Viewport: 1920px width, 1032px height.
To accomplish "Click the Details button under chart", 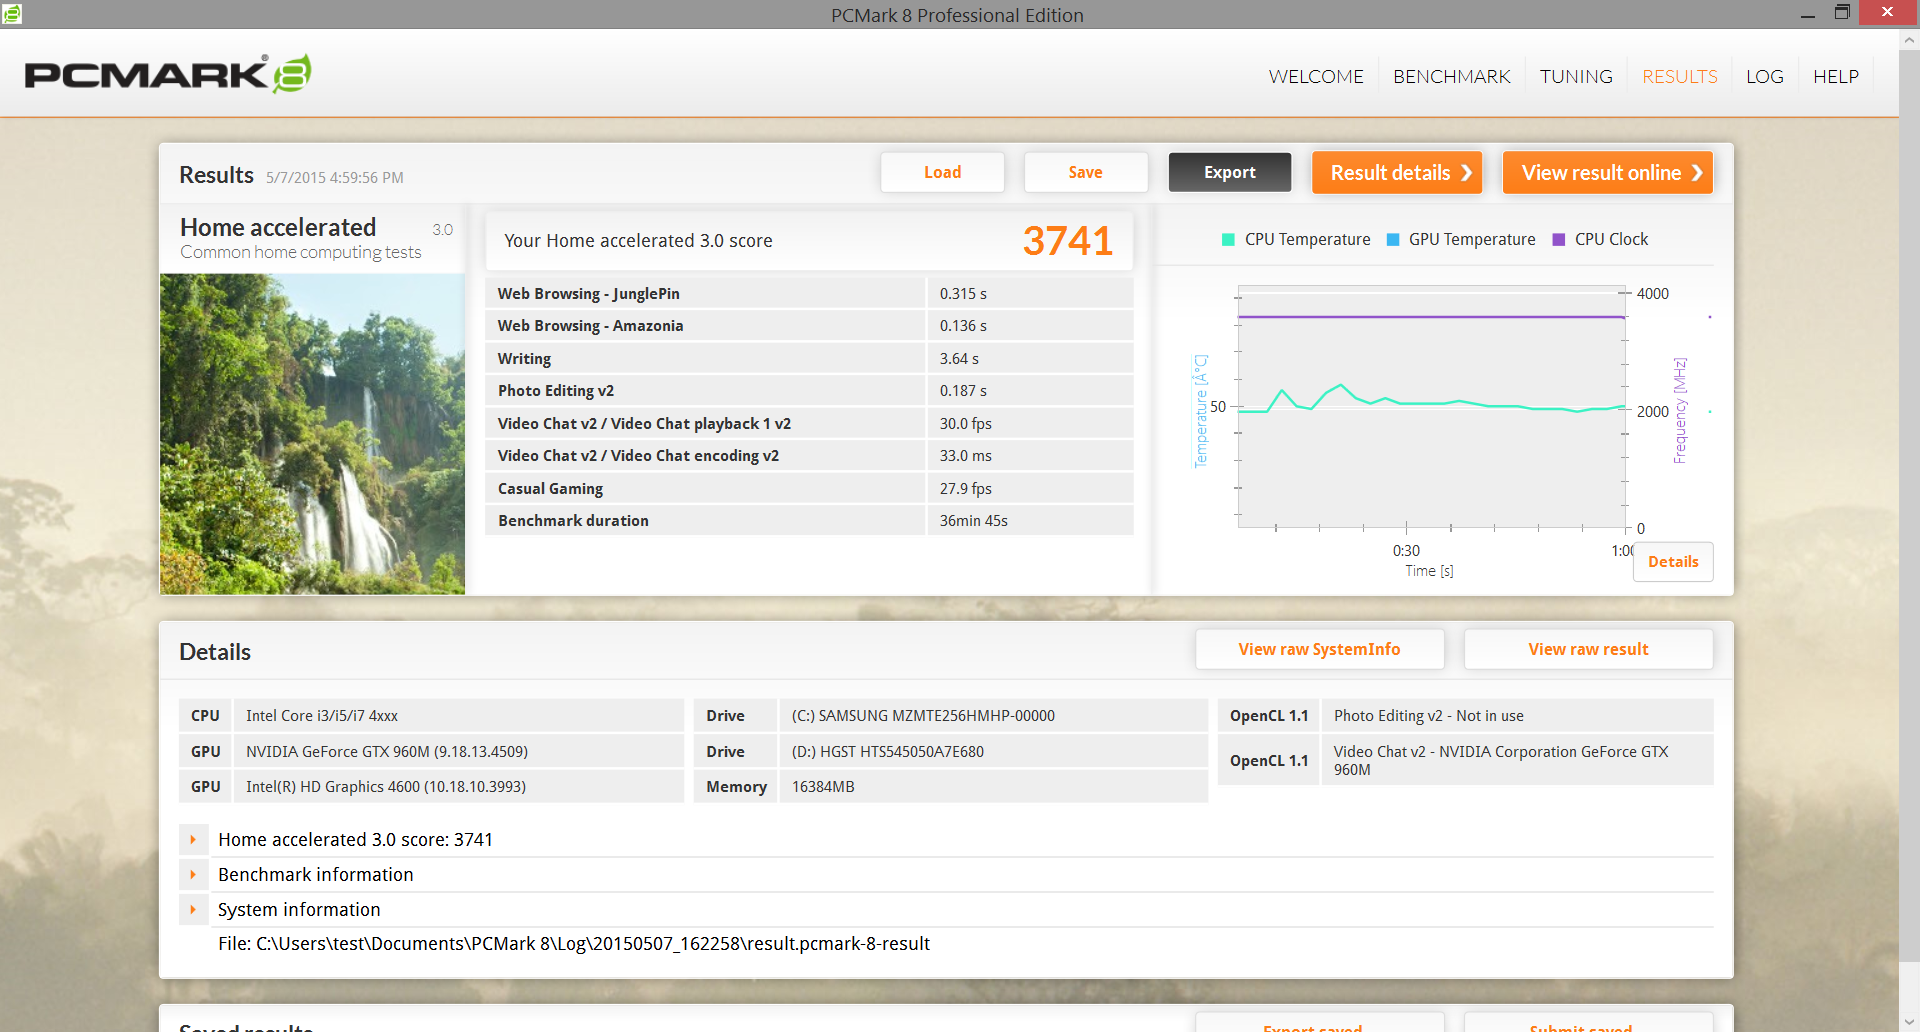I will point(1673,562).
